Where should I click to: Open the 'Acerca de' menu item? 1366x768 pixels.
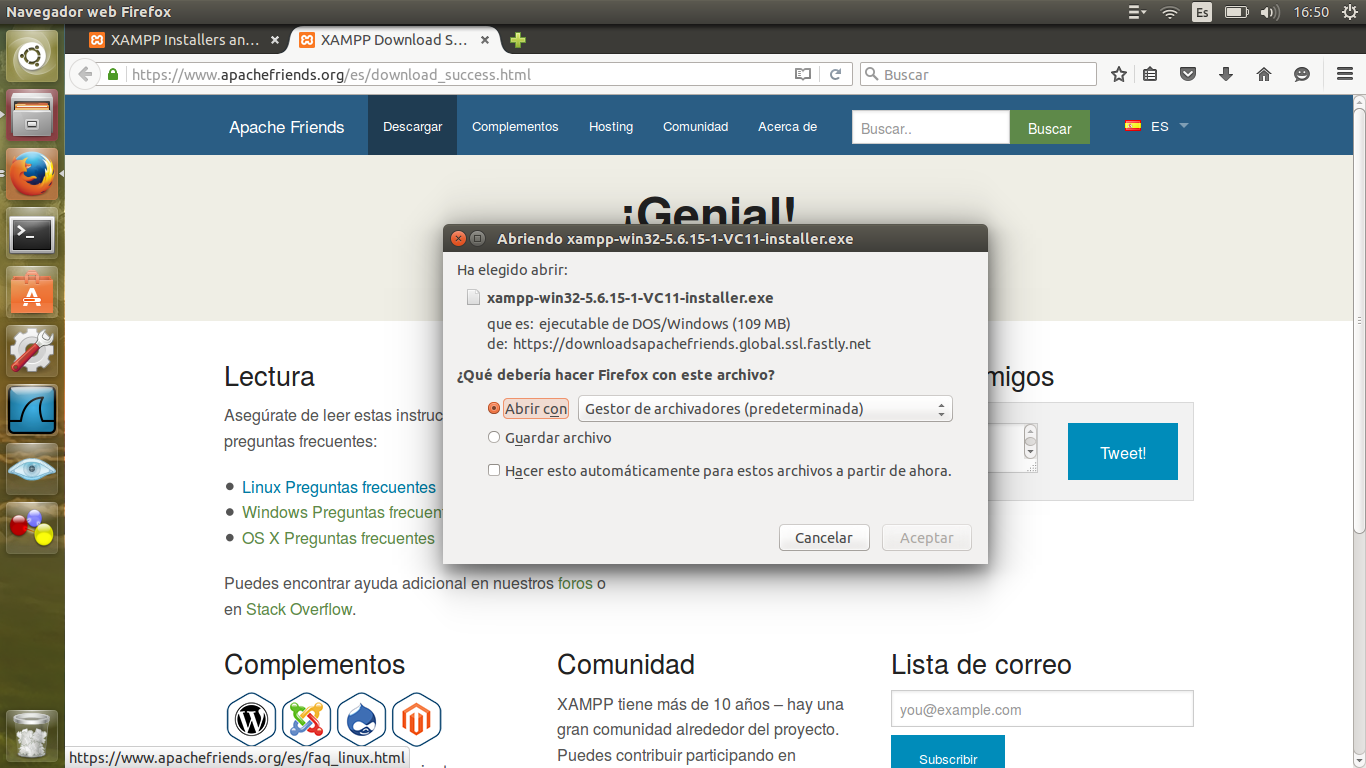pos(788,126)
